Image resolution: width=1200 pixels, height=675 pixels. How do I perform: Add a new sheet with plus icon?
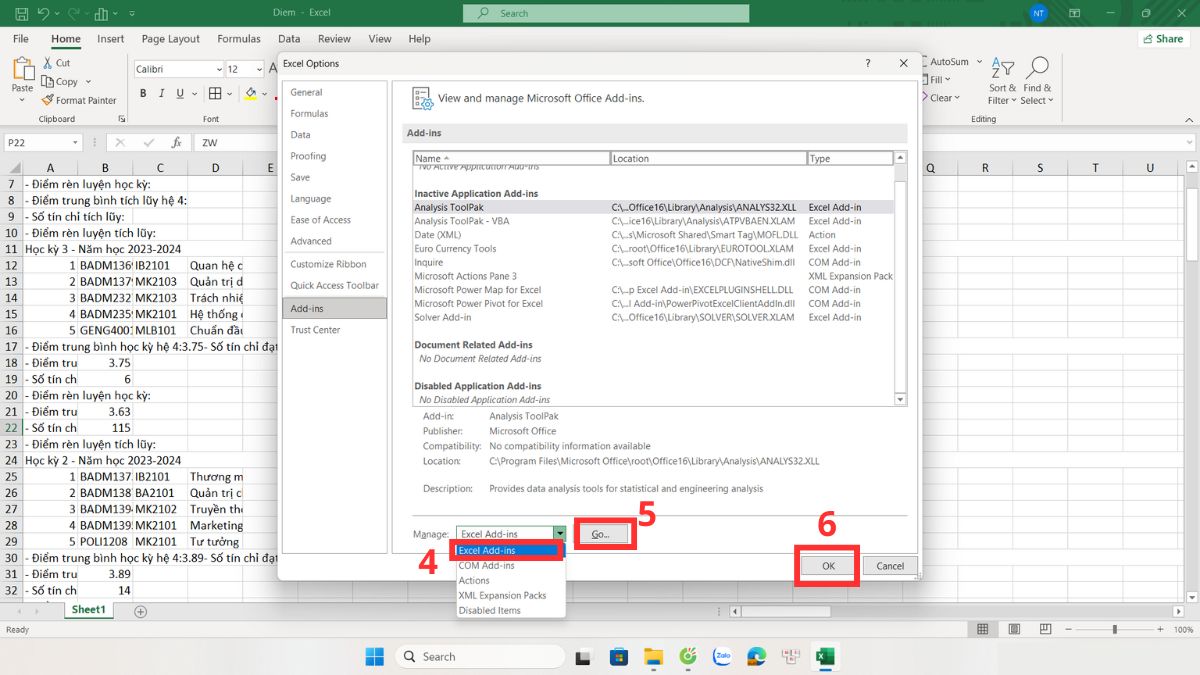click(x=140, y=611)
